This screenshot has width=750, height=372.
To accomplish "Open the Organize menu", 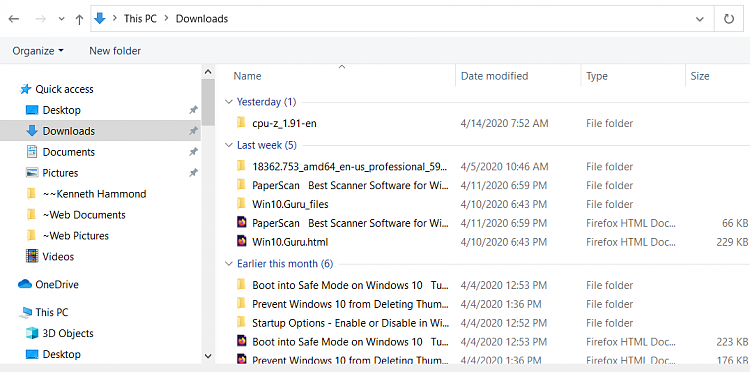I will 38,51.
